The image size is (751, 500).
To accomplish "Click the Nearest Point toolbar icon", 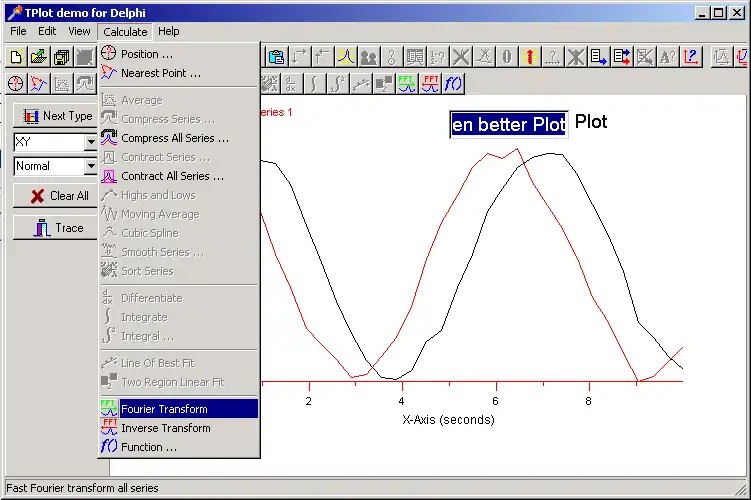I will pyautogui.click(x=38, y=84).
